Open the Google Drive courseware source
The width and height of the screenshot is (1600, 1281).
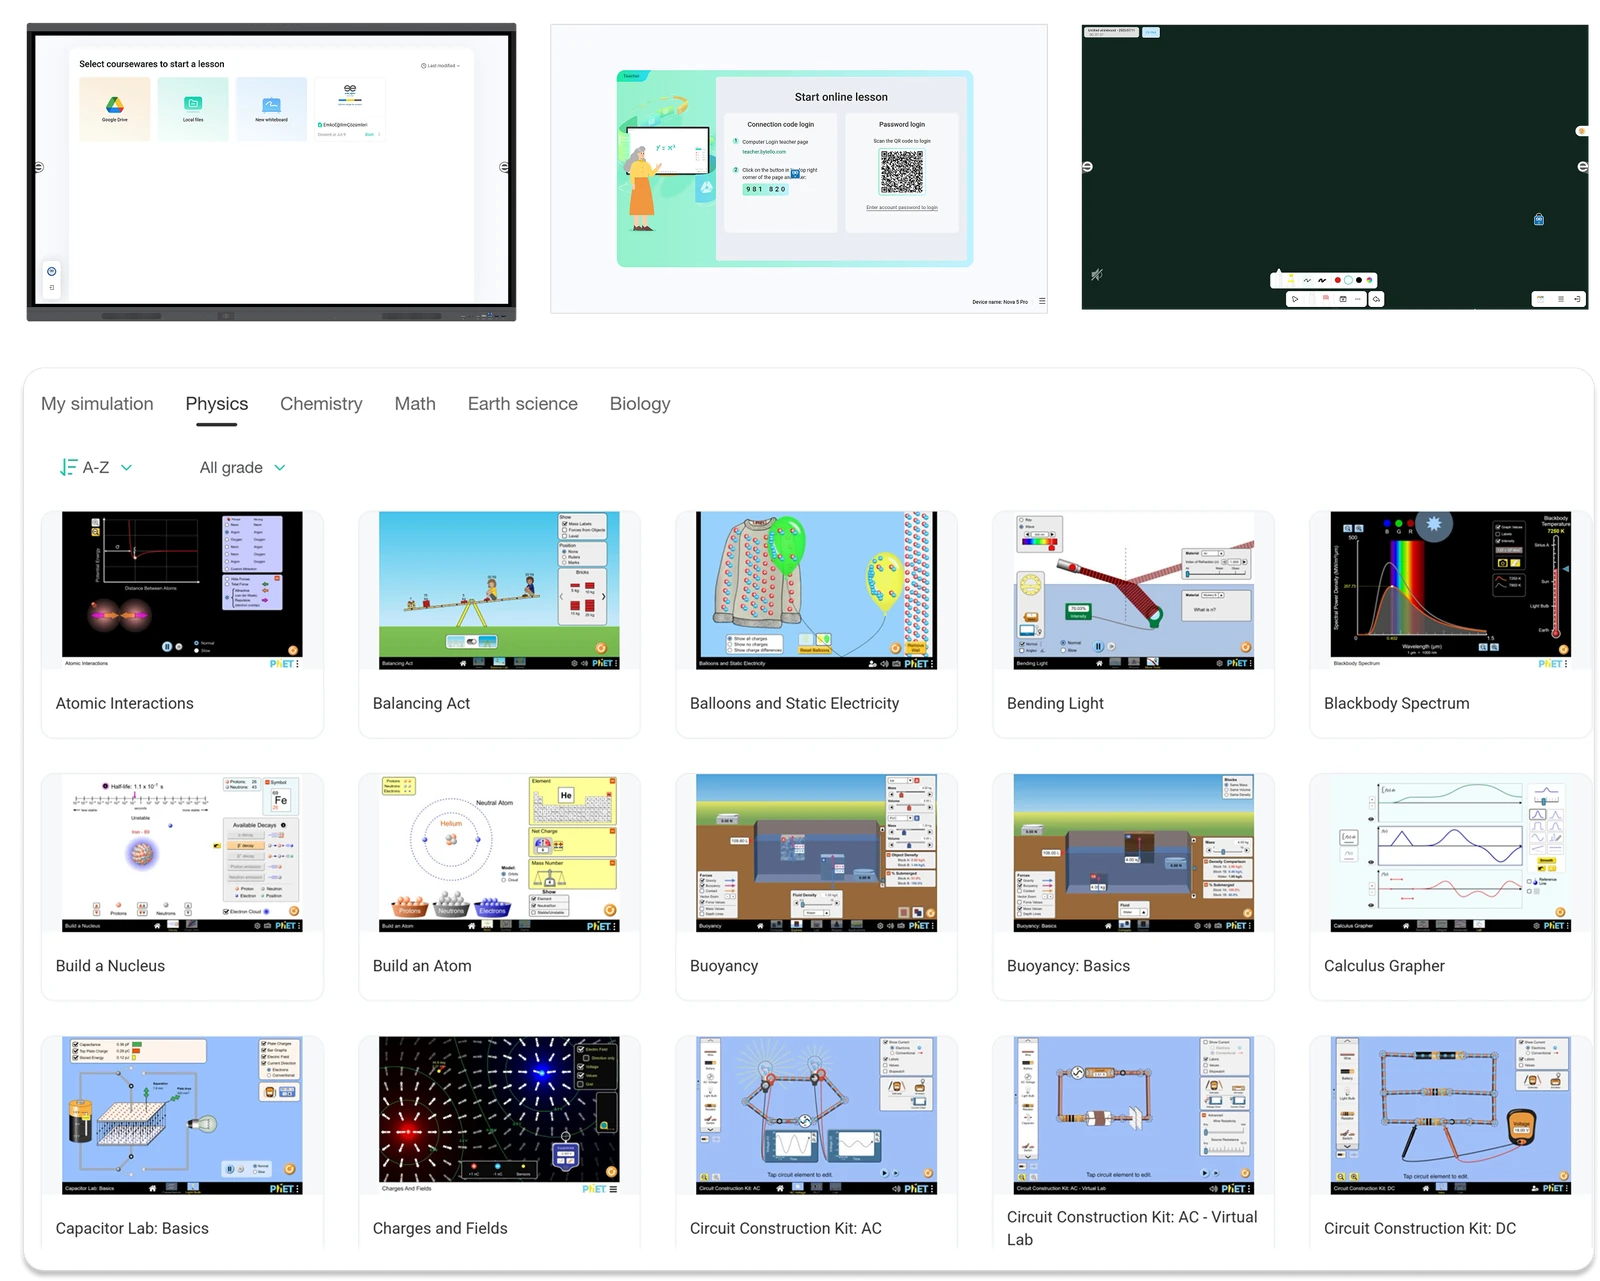(115, 107)
